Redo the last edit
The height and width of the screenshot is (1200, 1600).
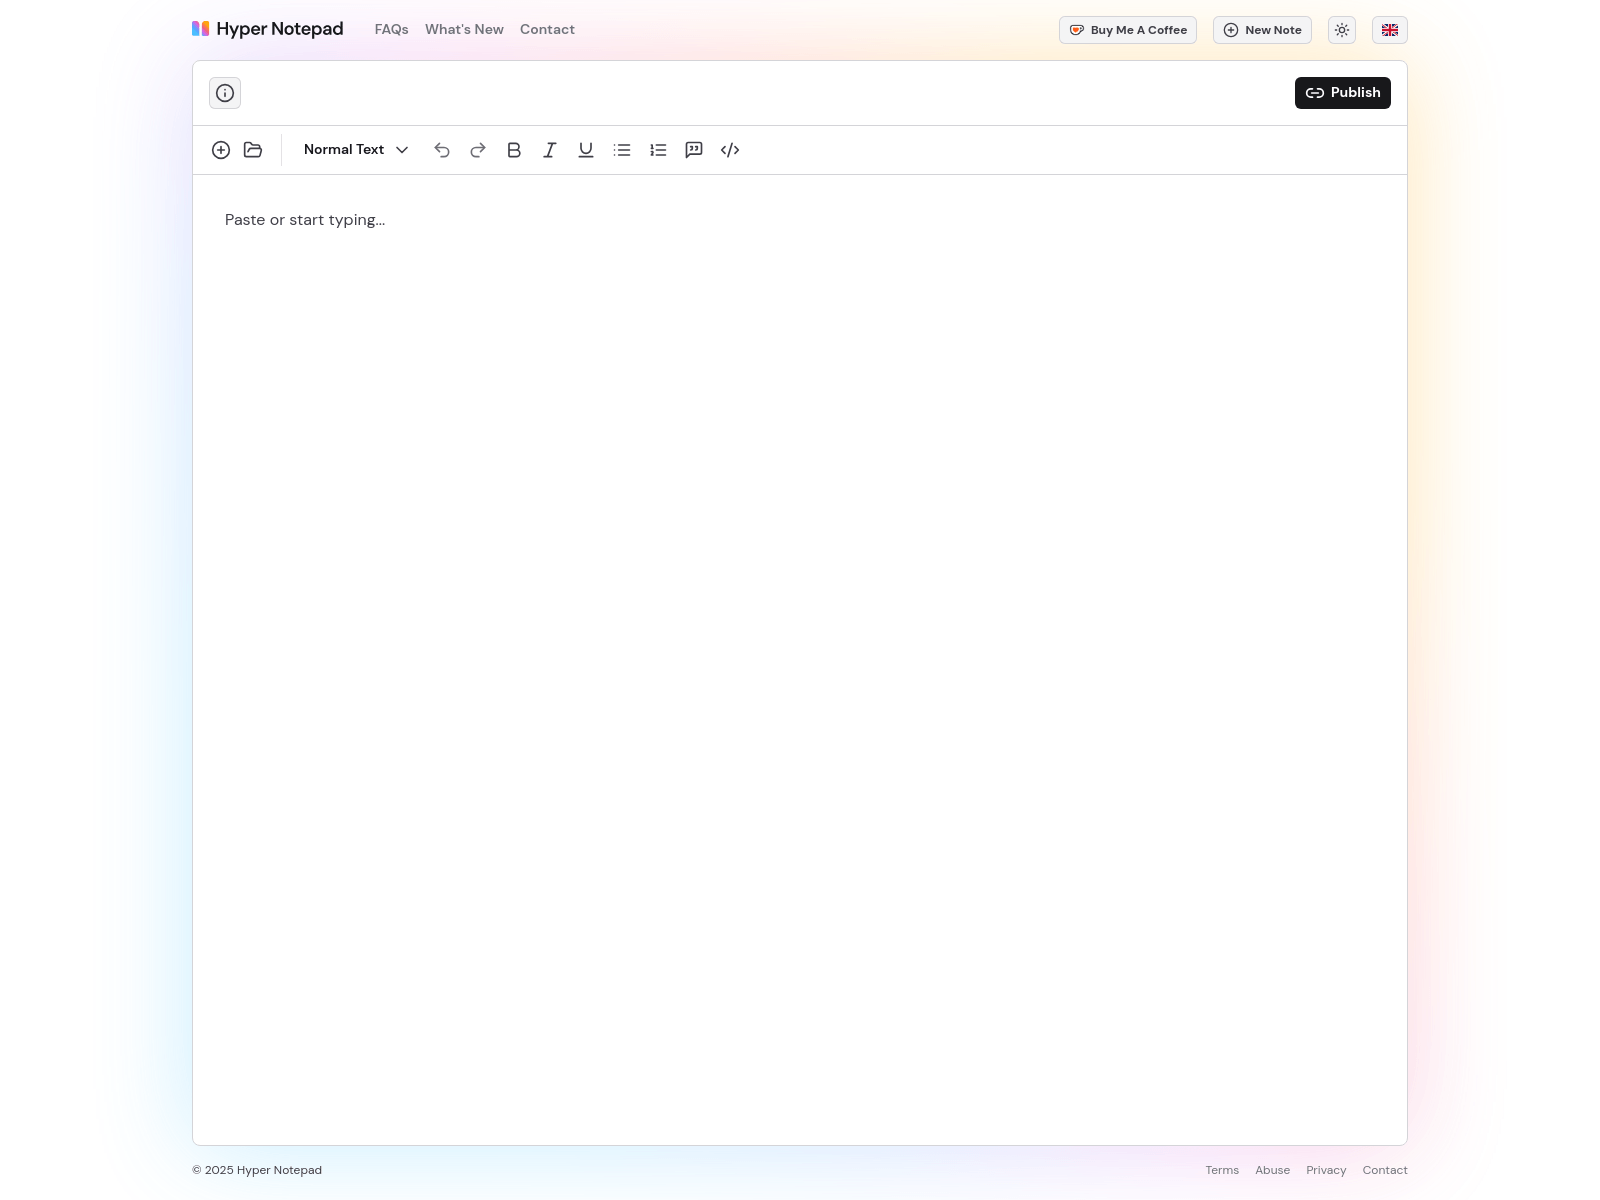tap(478, 150)
